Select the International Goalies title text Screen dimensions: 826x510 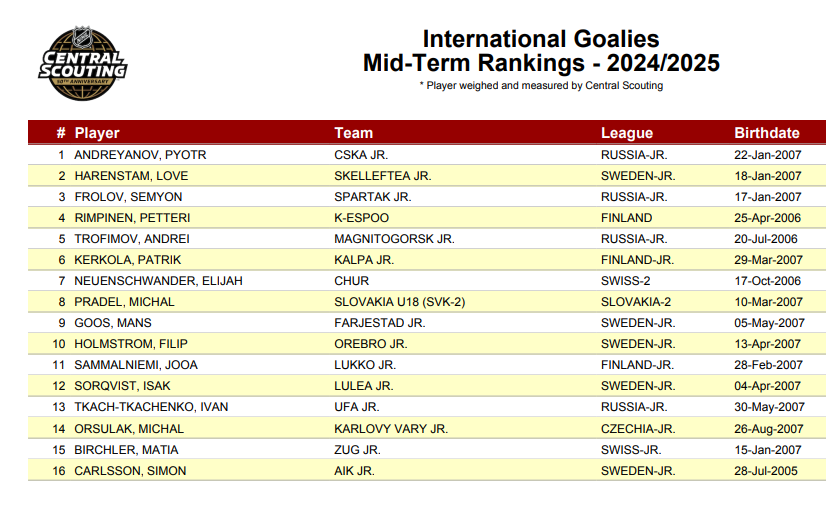pyautogui.click(x=541, y=39)
